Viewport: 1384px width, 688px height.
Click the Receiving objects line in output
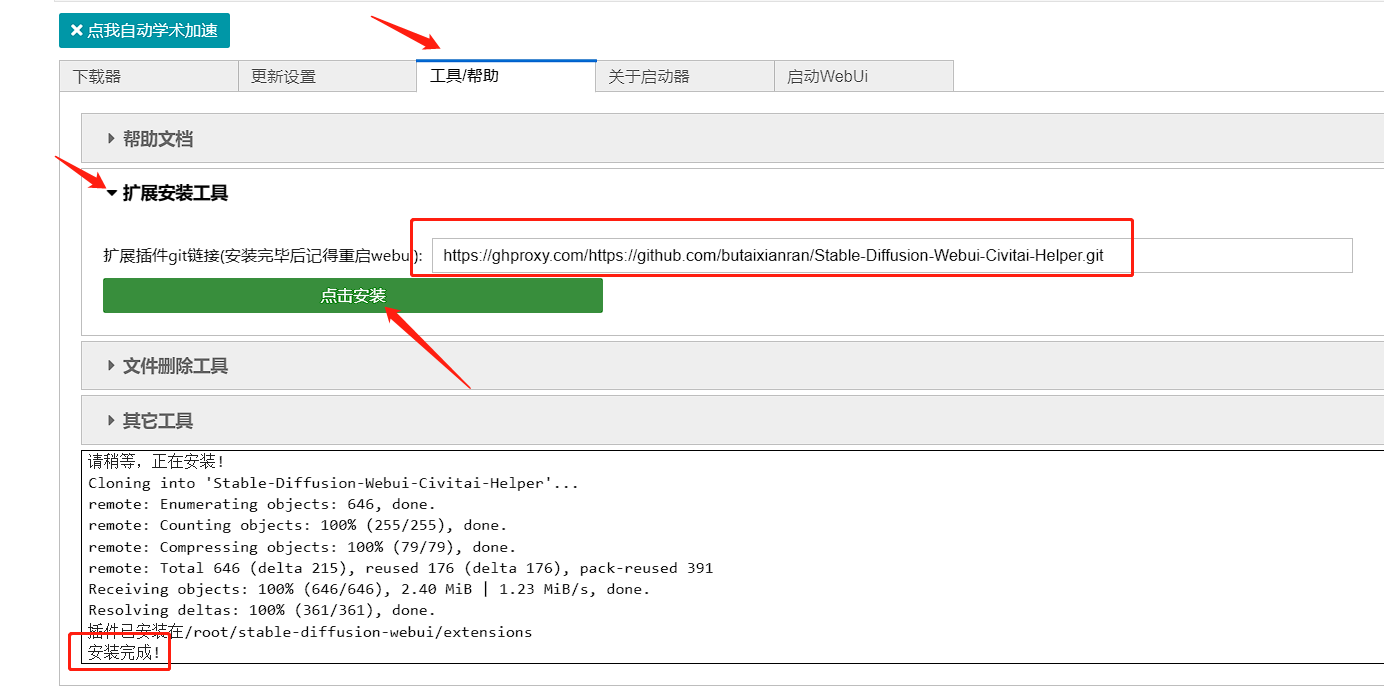pos(369,589)
